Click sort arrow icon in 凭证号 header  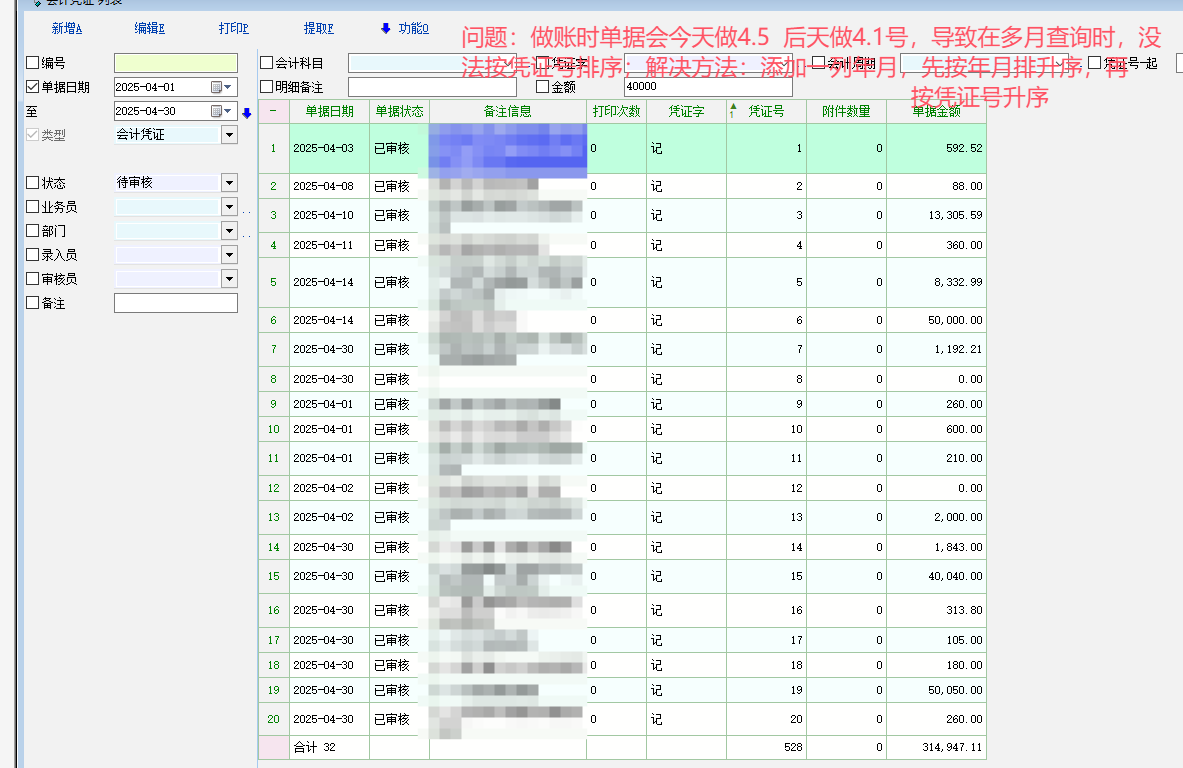pos(733,111)
